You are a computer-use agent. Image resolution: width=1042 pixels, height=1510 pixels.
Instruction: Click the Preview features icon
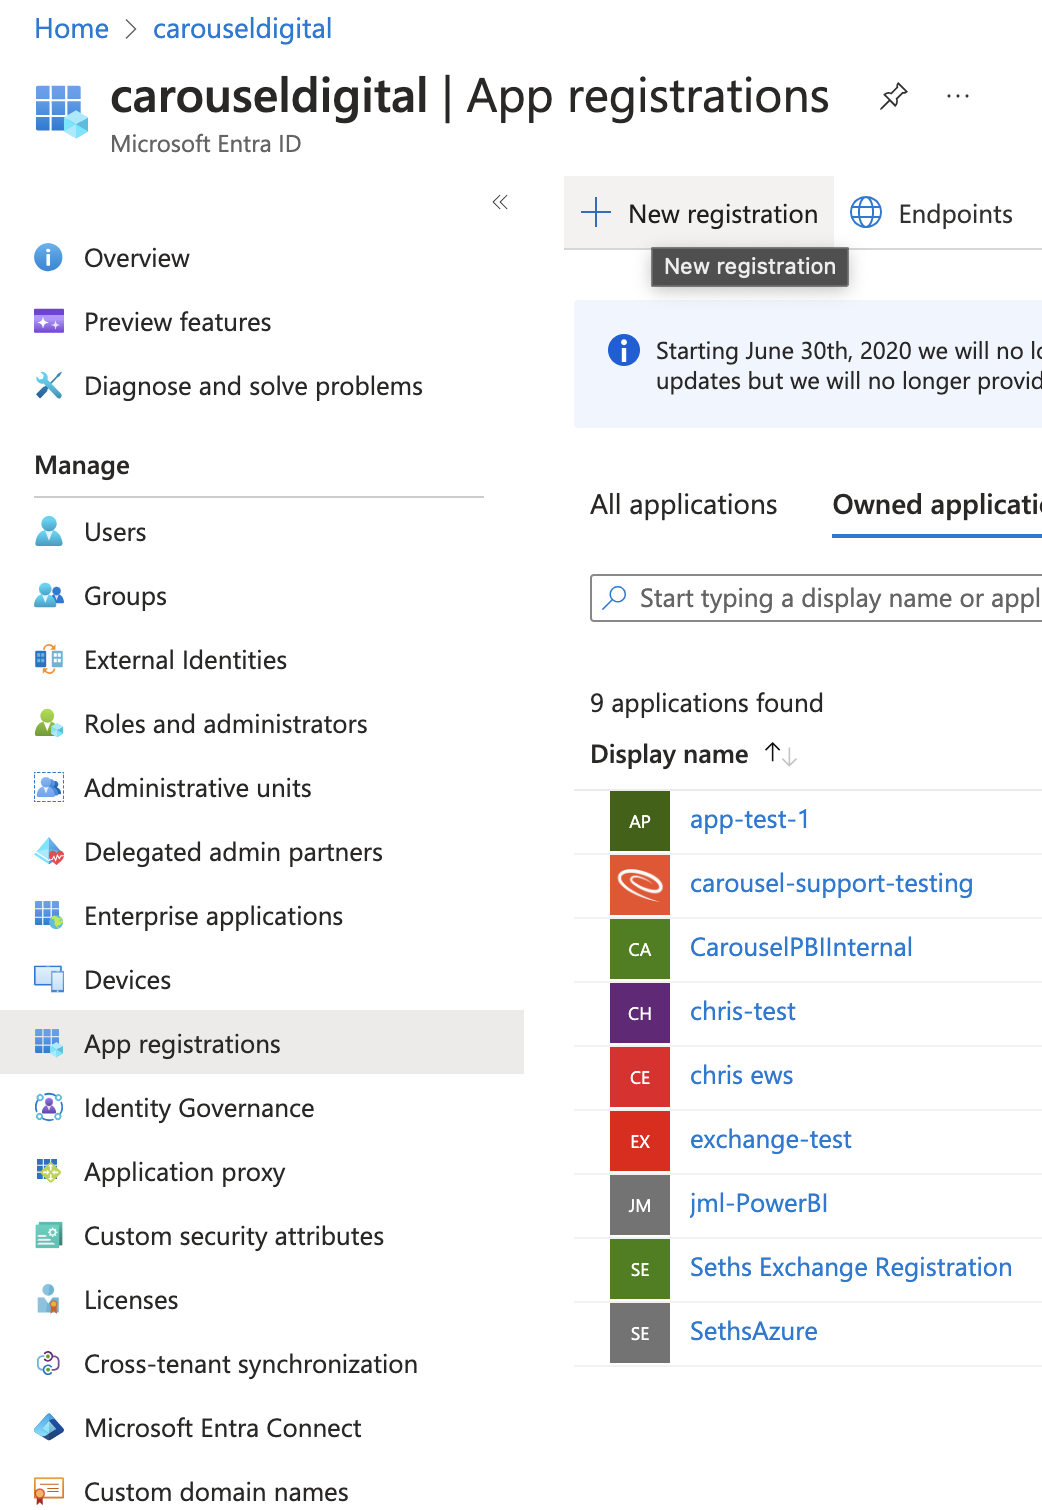pyautogui.click(x=48, y=322)
